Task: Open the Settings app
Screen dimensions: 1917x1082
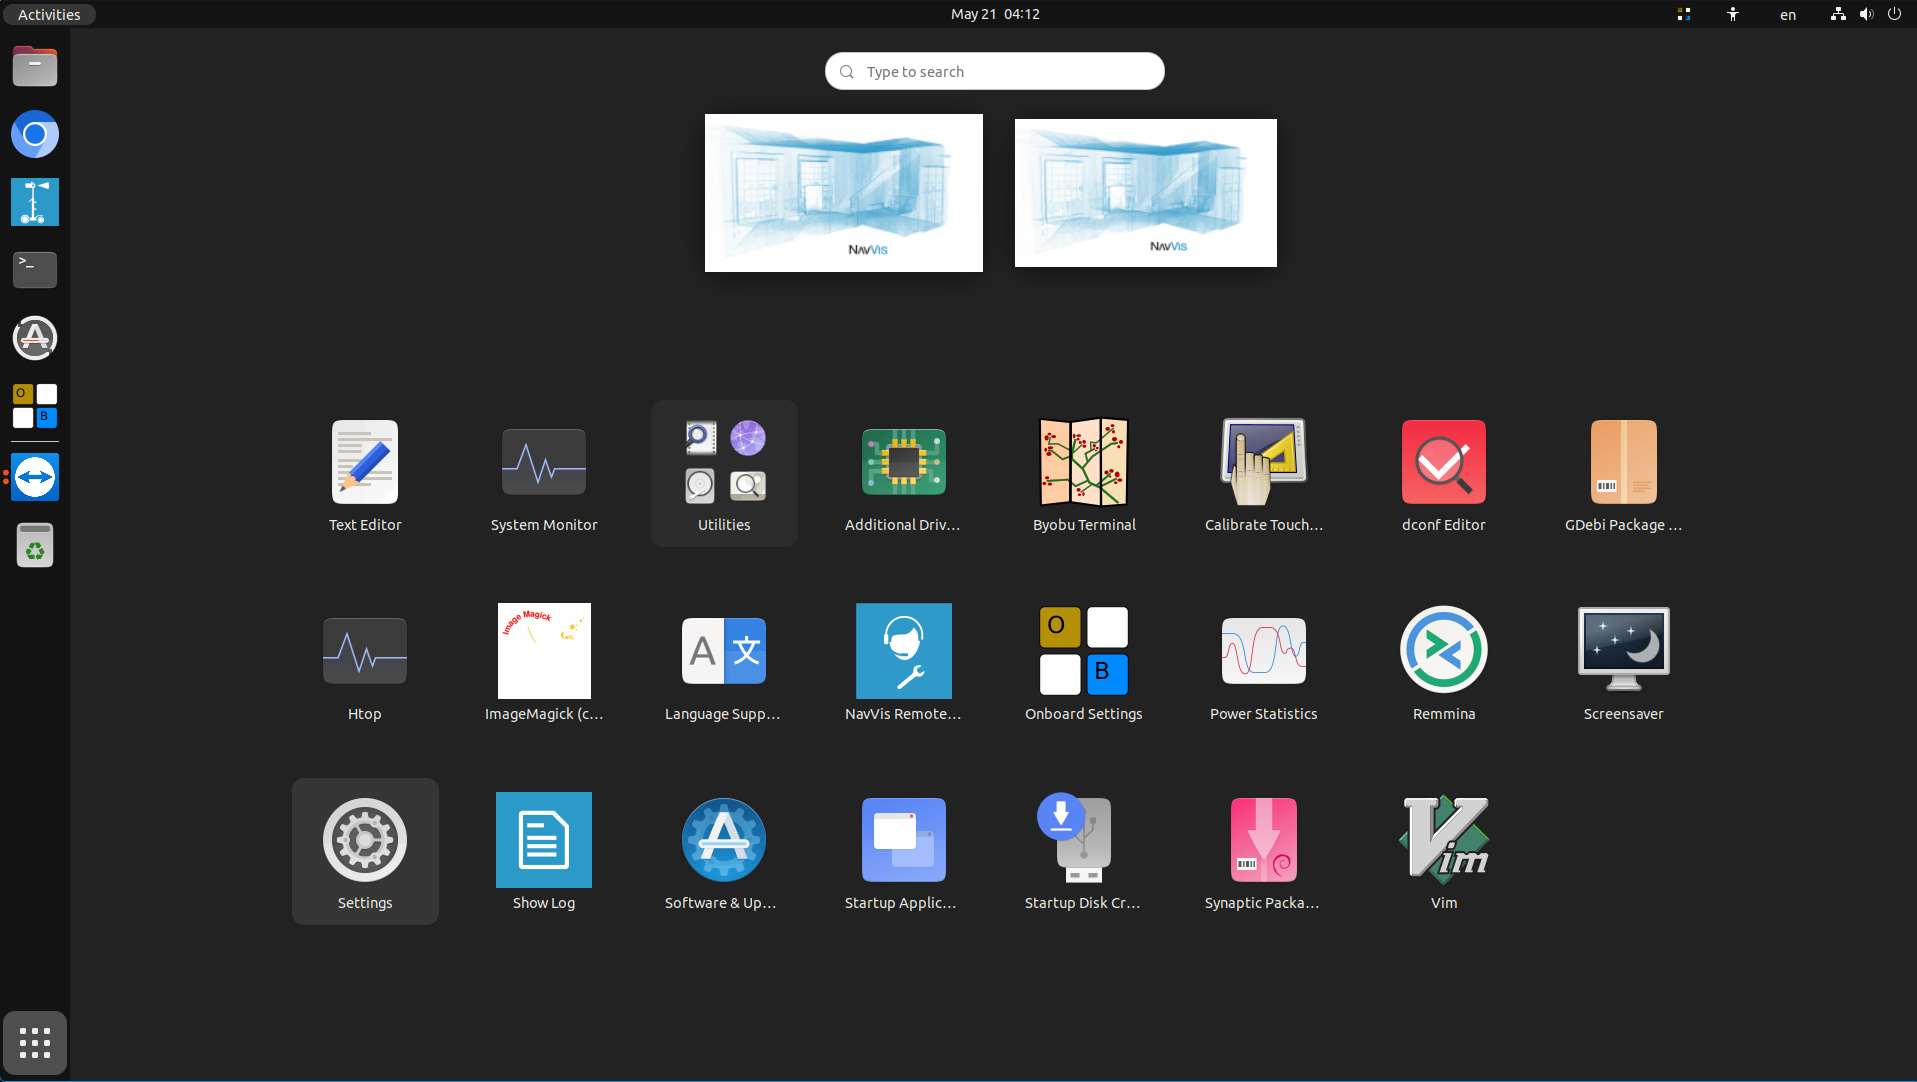Action: tap(365, 852)
